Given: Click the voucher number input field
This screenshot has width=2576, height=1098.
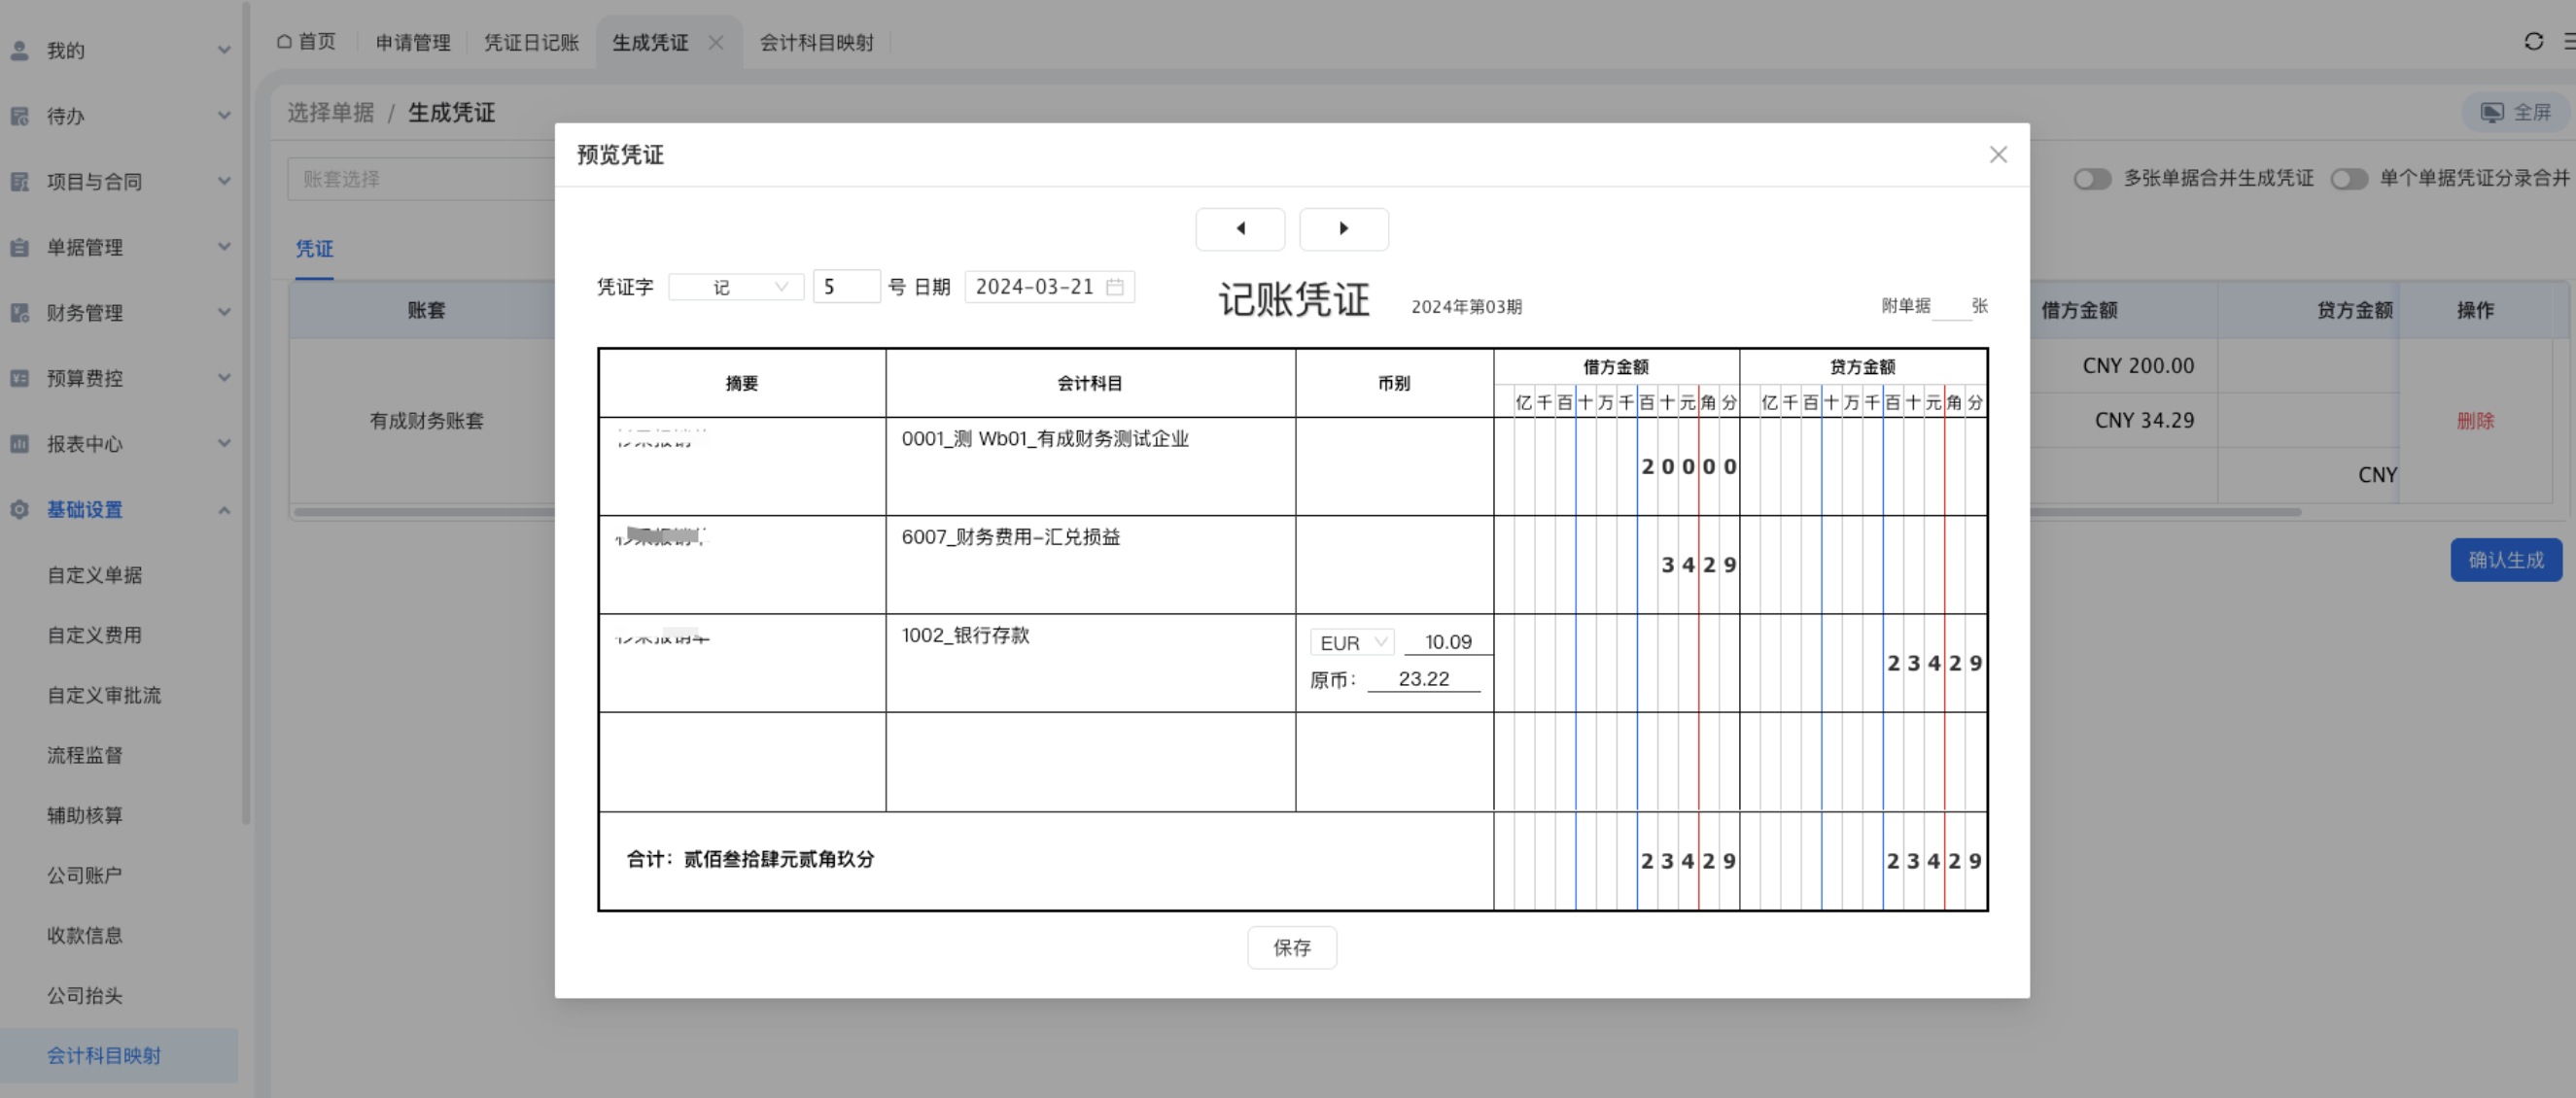Looking at the screenshot, I should 846,287.
